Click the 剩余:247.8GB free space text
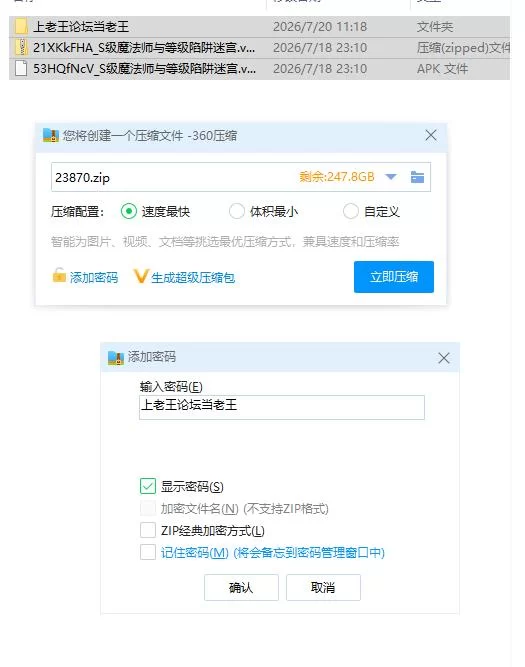Screen dimensions: 525x667 coord(337,177)
